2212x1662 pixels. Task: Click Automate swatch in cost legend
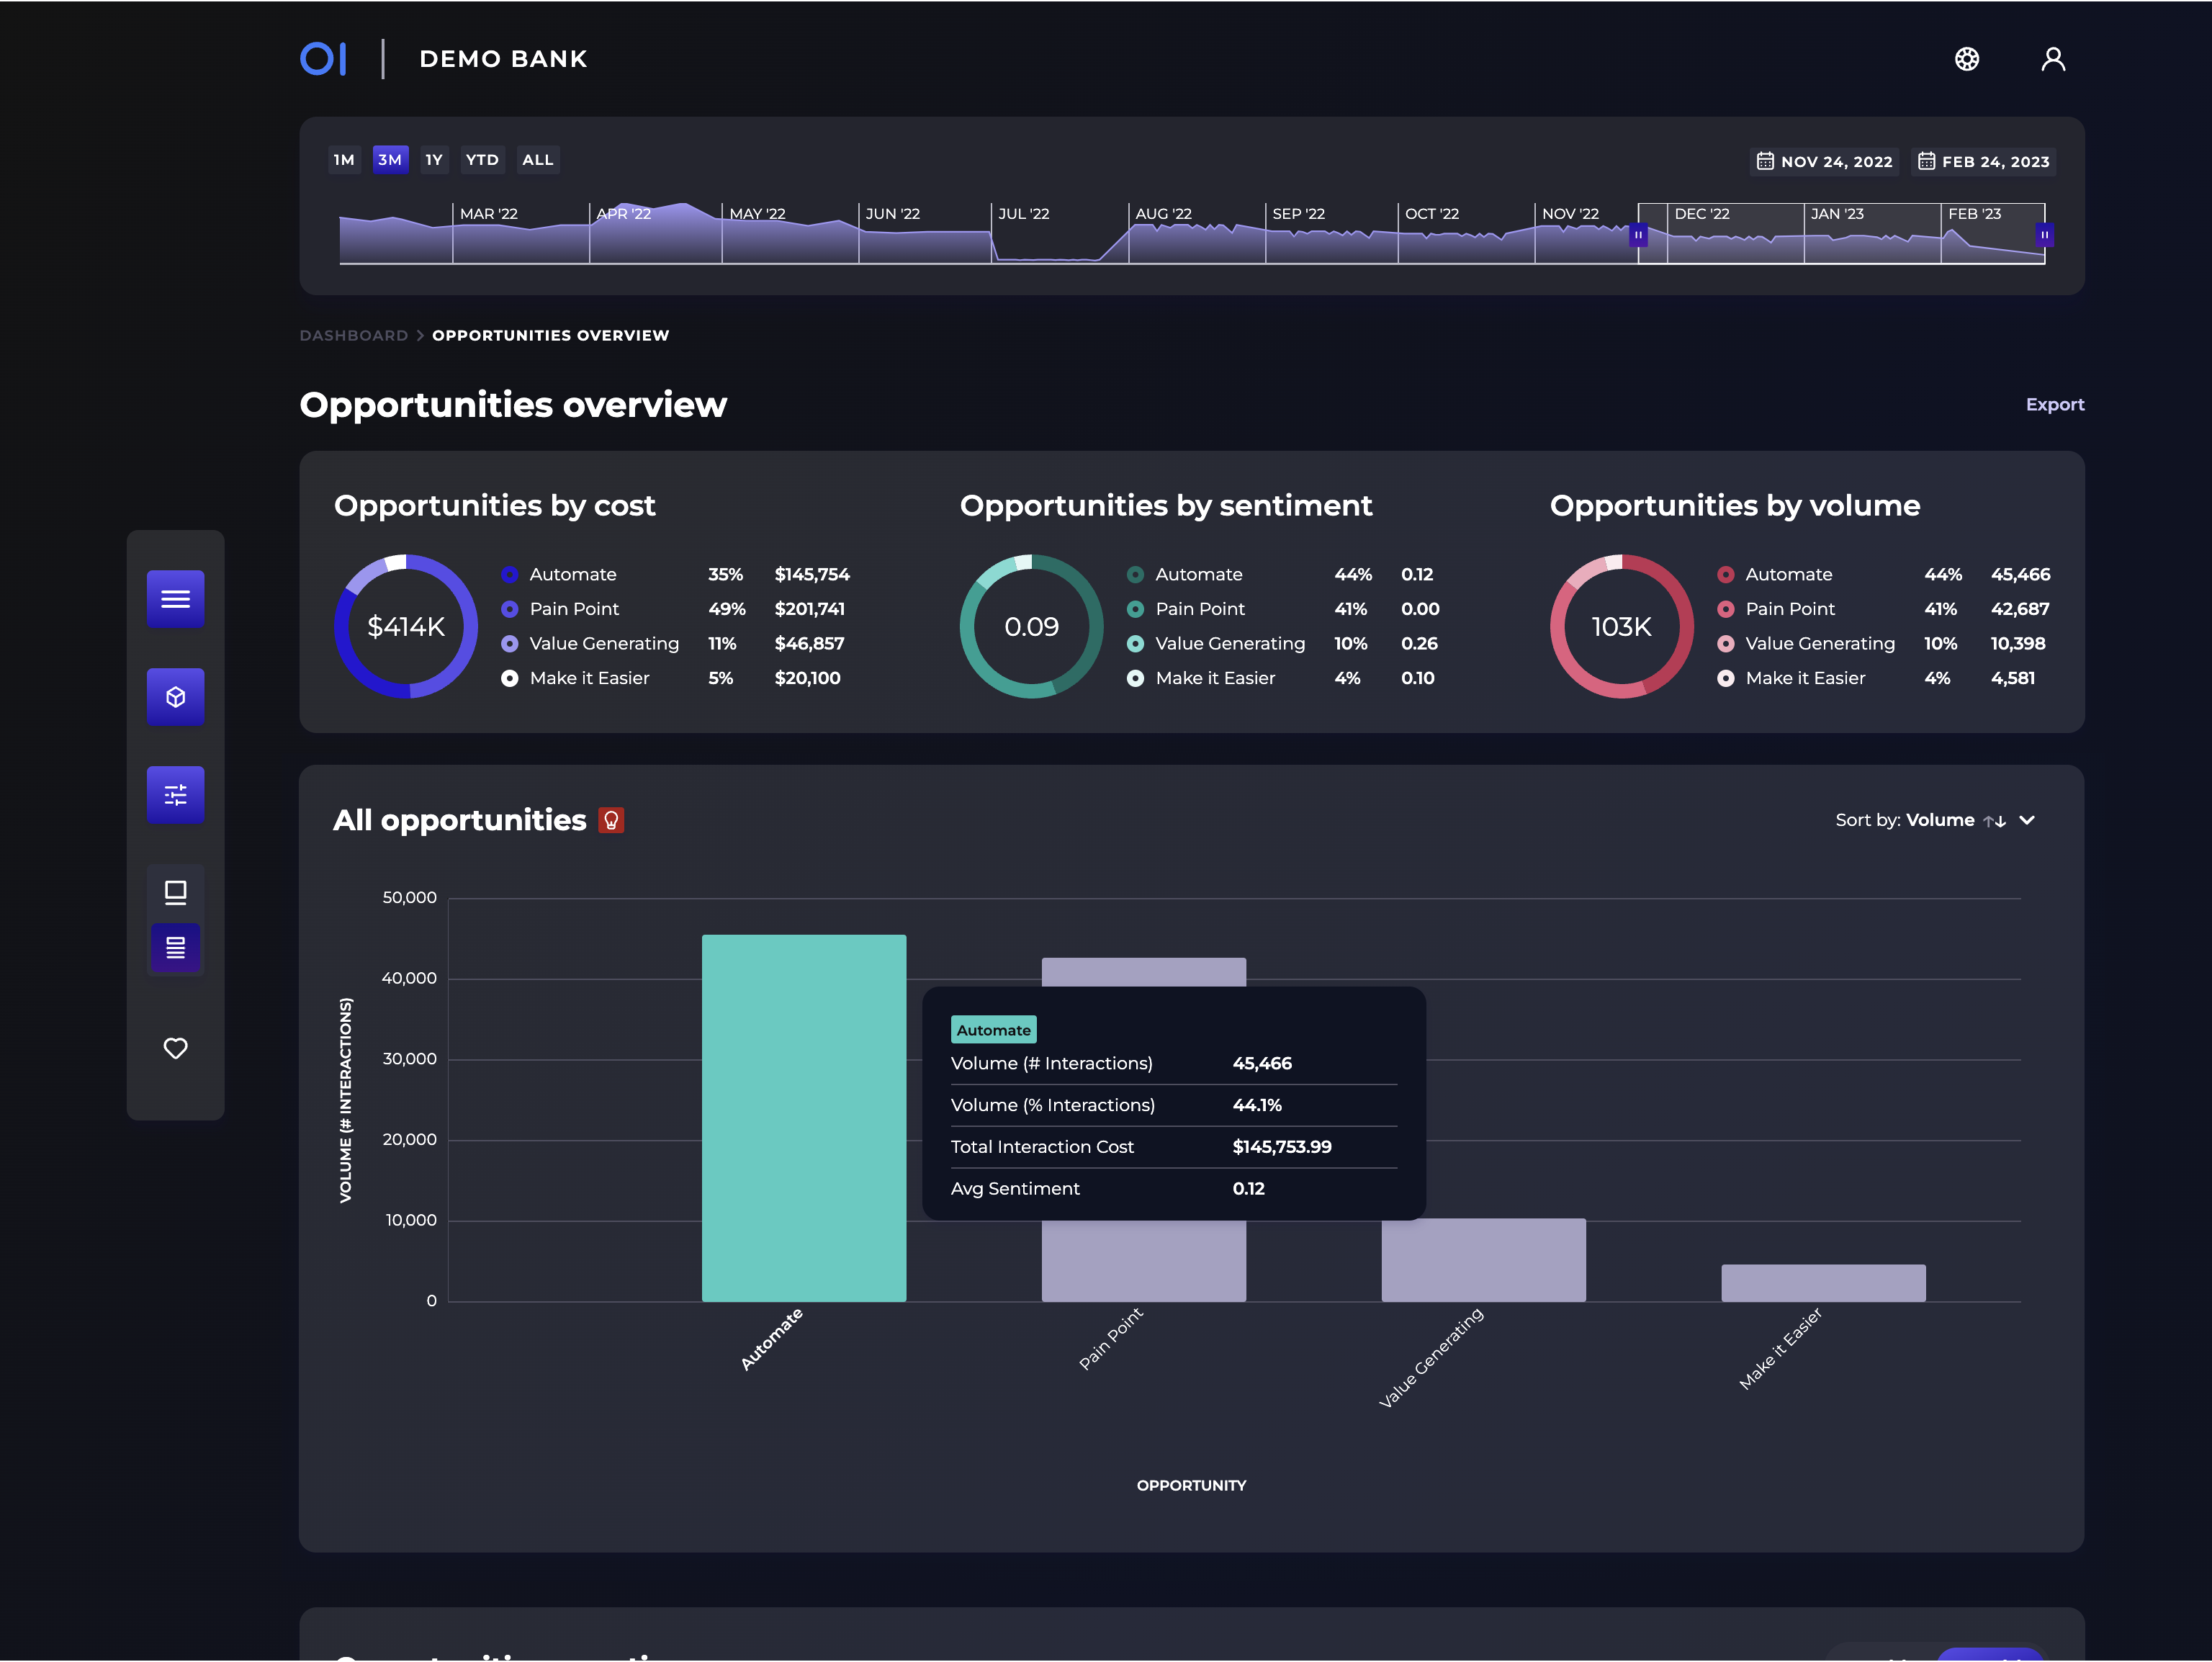tap(510, 575)
